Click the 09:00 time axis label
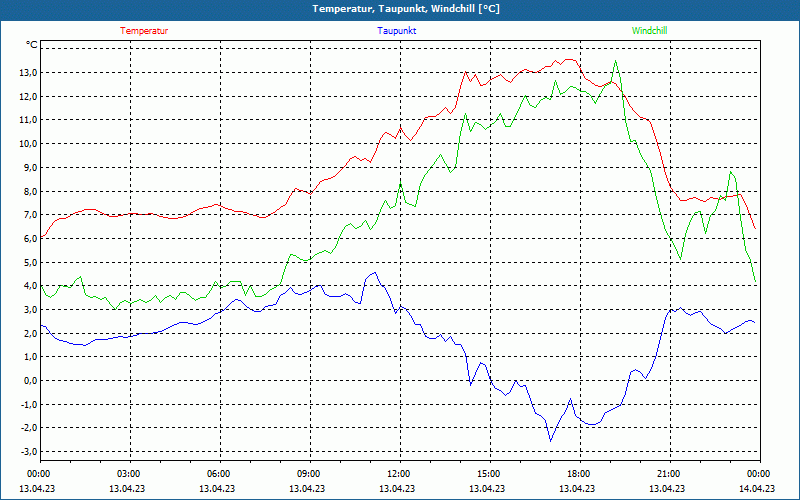Screen dimensions: 800x500 (x=310, y=474)
